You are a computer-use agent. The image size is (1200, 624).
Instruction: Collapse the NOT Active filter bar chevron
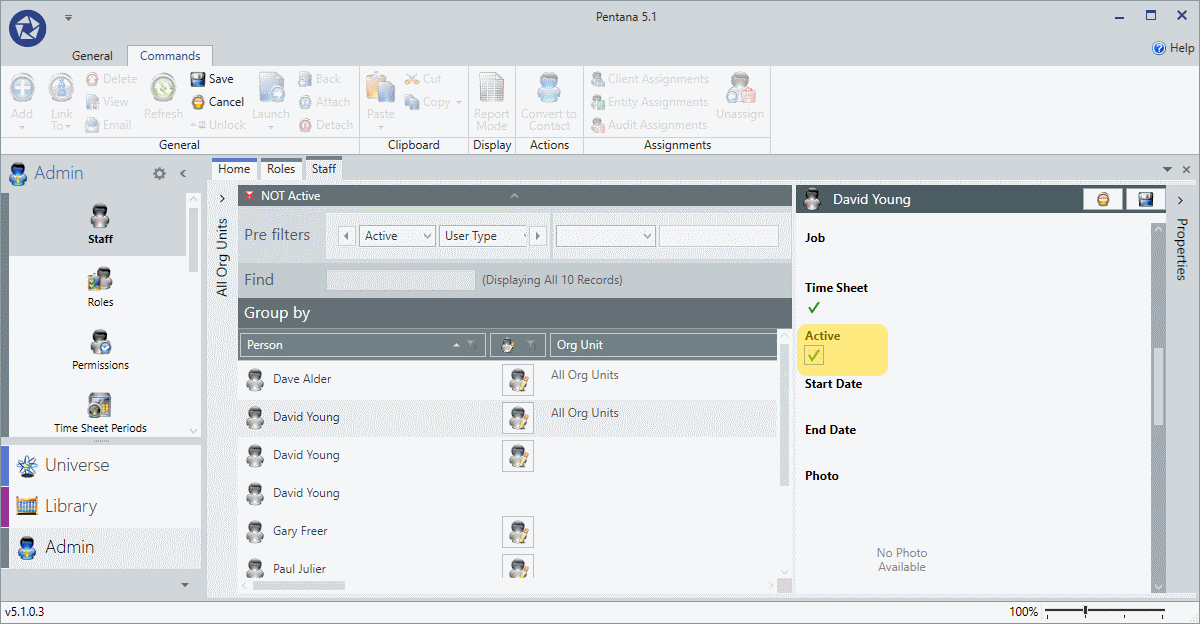click(x=514, y=196)
